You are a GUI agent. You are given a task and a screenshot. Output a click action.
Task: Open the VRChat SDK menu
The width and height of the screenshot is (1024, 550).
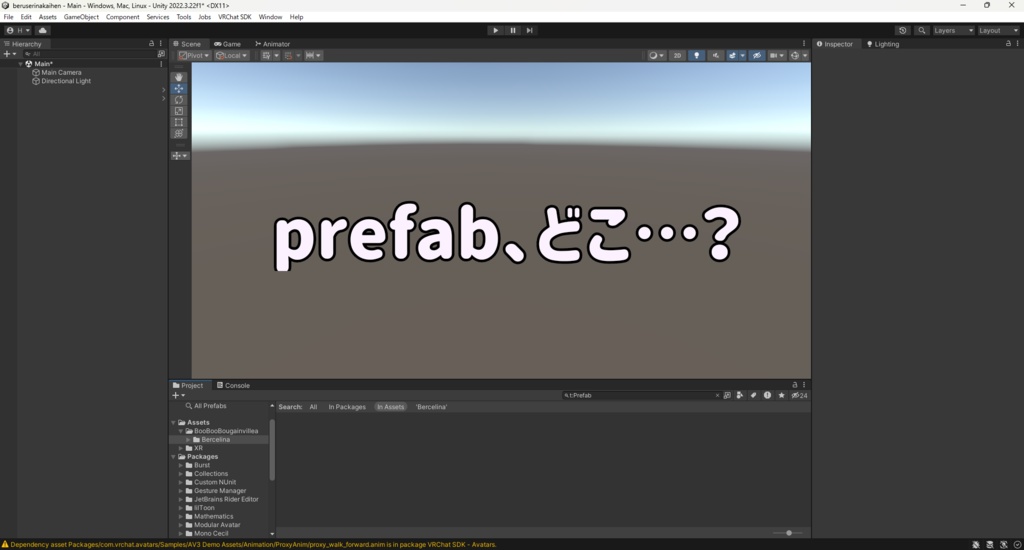tap(234, 17)
